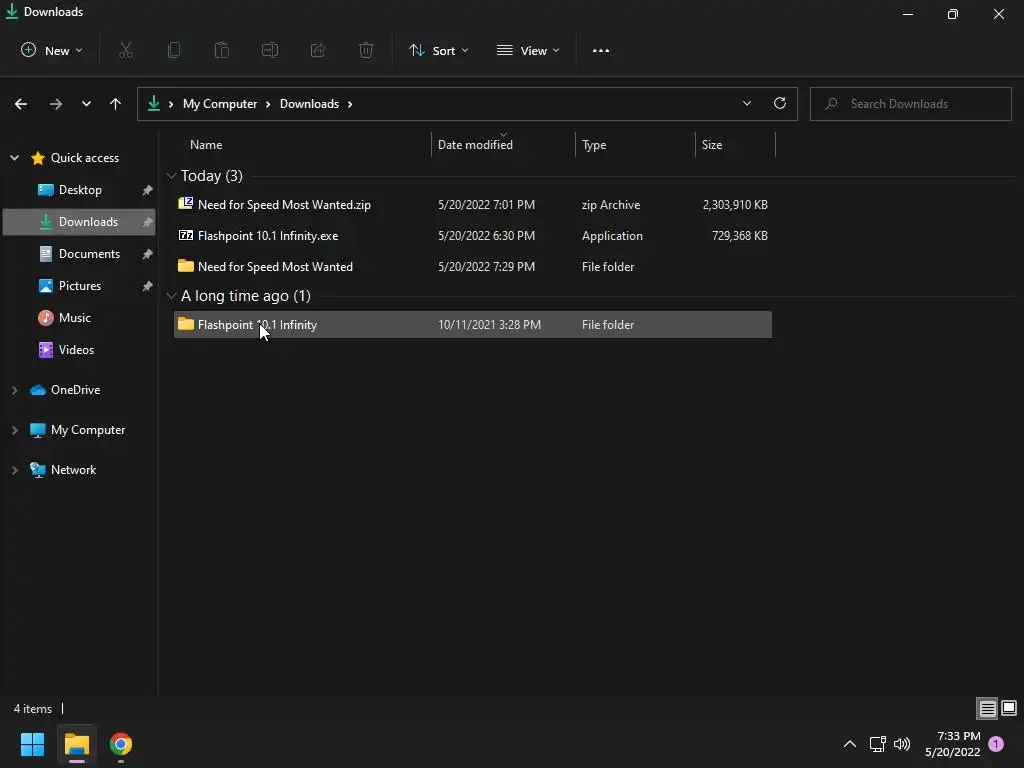Click File Explorer on the taskbar

[x=76, y=744]
